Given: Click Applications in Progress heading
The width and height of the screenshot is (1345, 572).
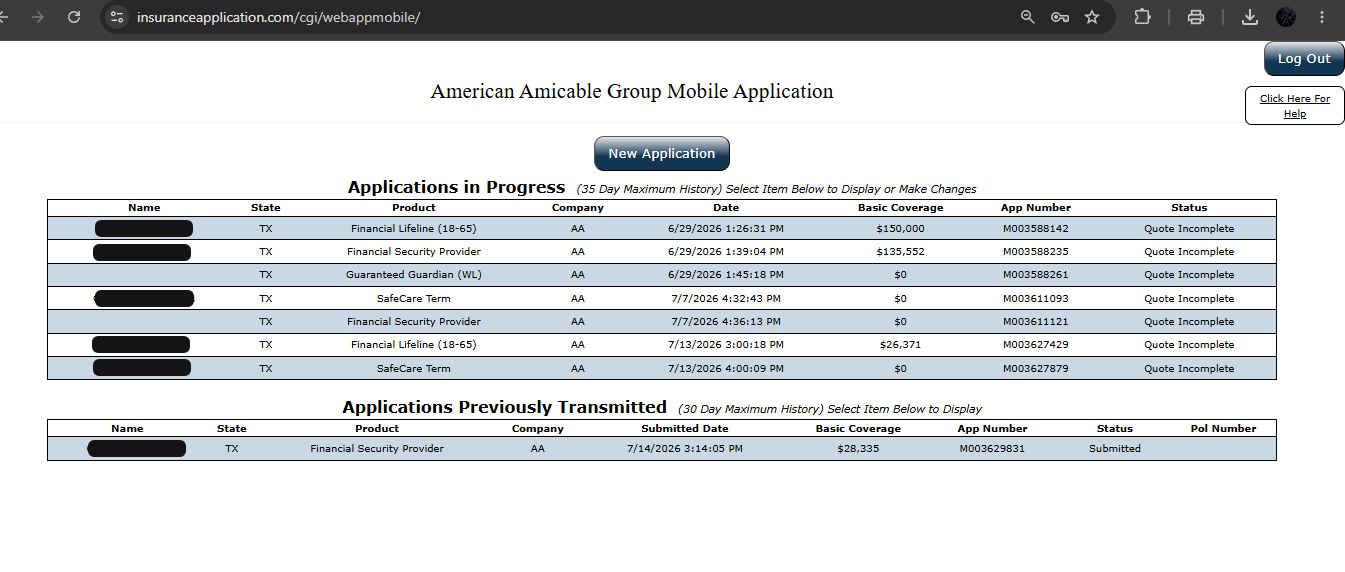Looking at the screenshot, I should 456,187.
